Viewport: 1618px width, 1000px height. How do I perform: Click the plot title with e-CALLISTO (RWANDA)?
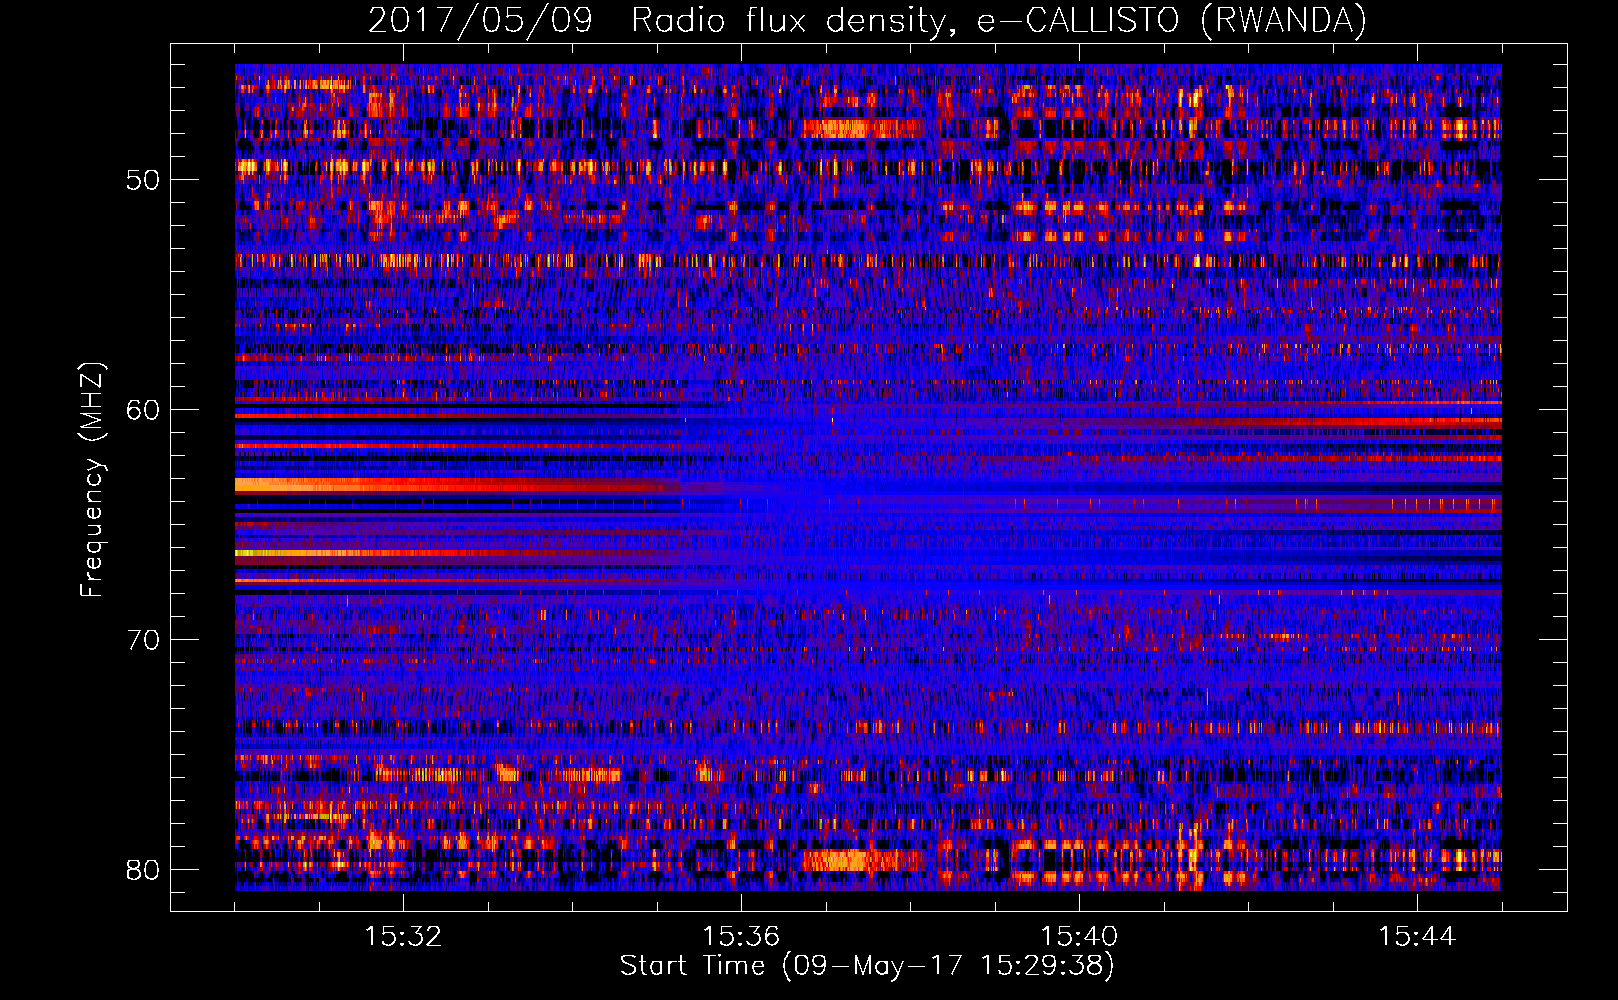[x=867, y=20]
